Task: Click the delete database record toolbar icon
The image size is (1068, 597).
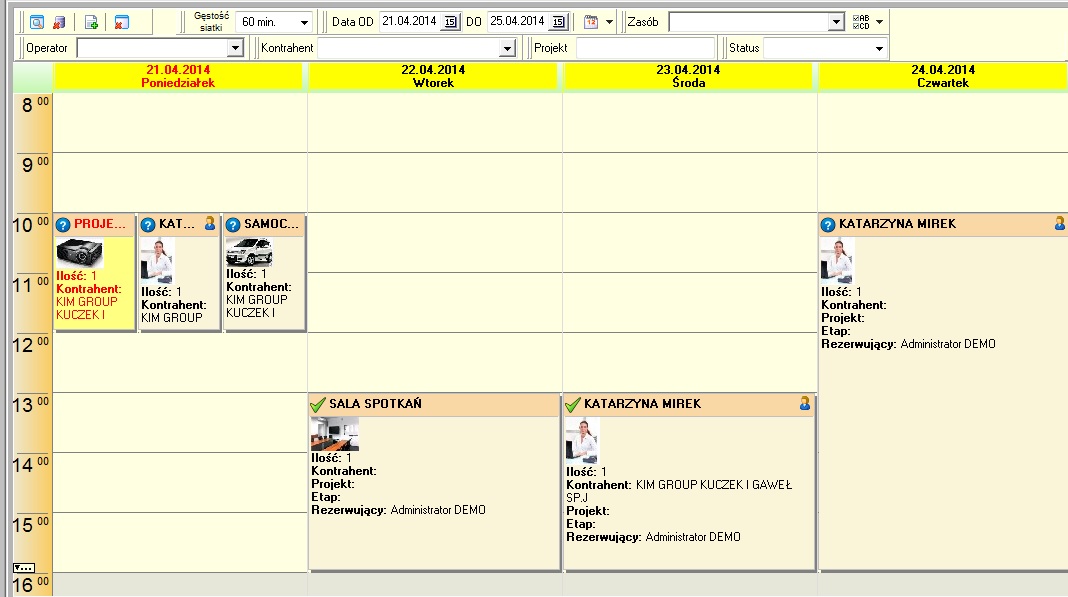Action: click(x=59, y=22)
